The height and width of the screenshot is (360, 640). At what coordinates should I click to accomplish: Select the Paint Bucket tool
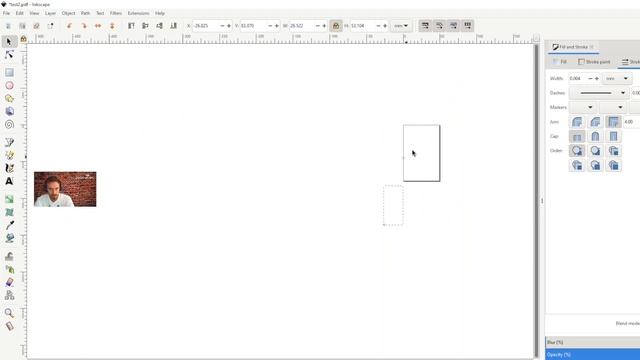9,238
